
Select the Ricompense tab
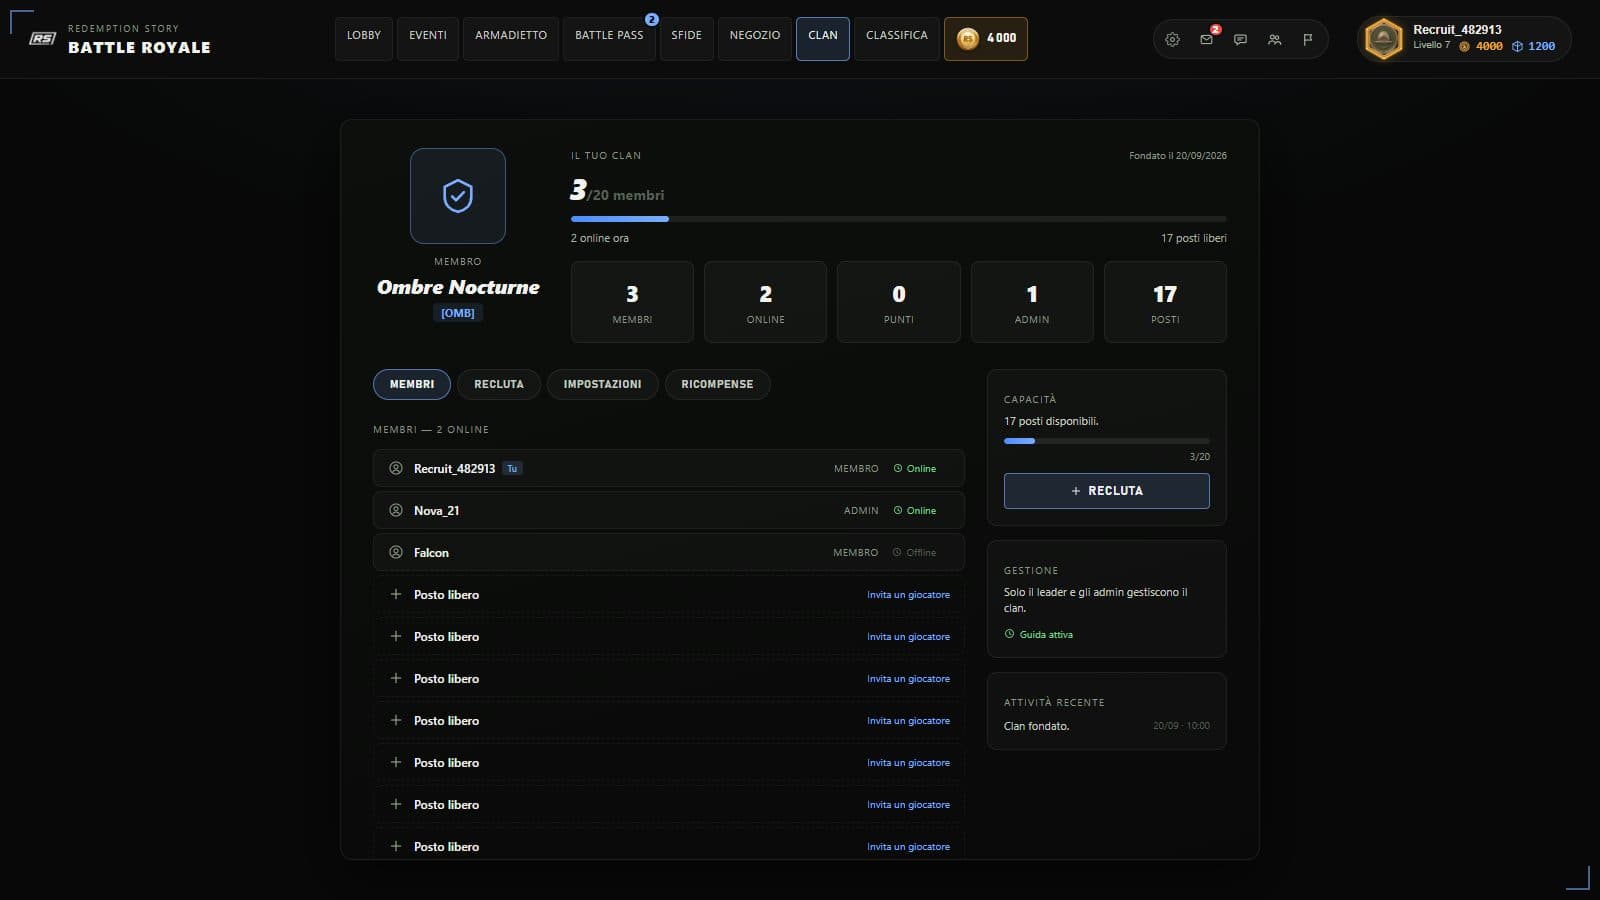coord(717,384)
